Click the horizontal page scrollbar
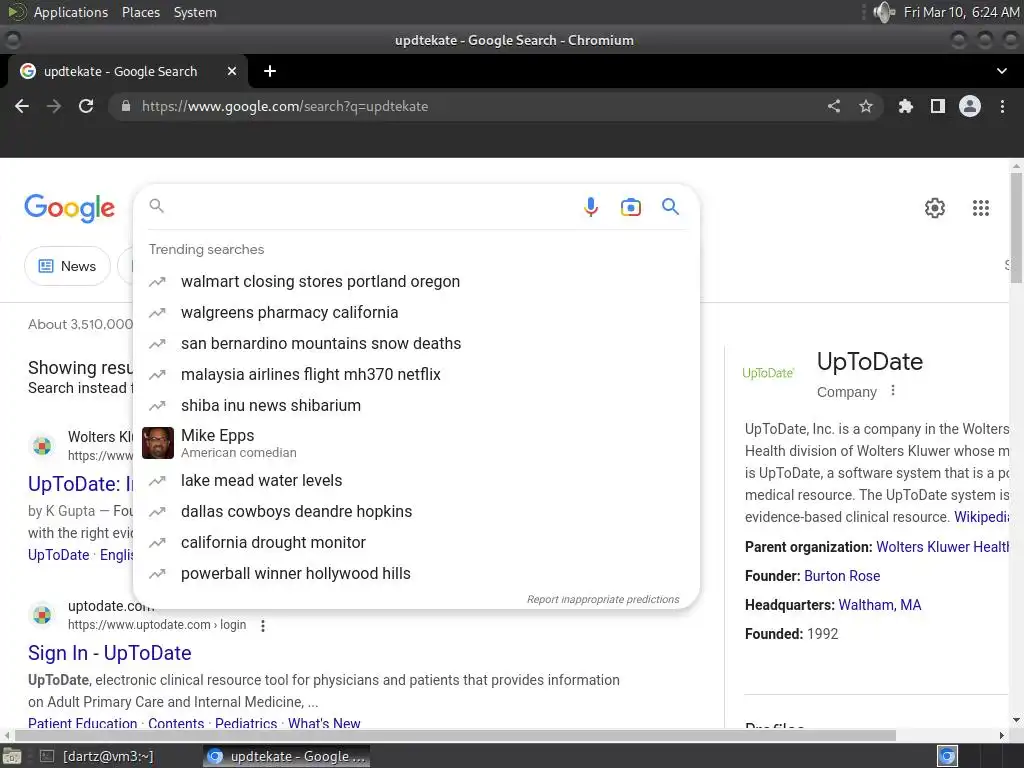The width and height of the screenshot is (1024, 768). (x=455, y=735)
